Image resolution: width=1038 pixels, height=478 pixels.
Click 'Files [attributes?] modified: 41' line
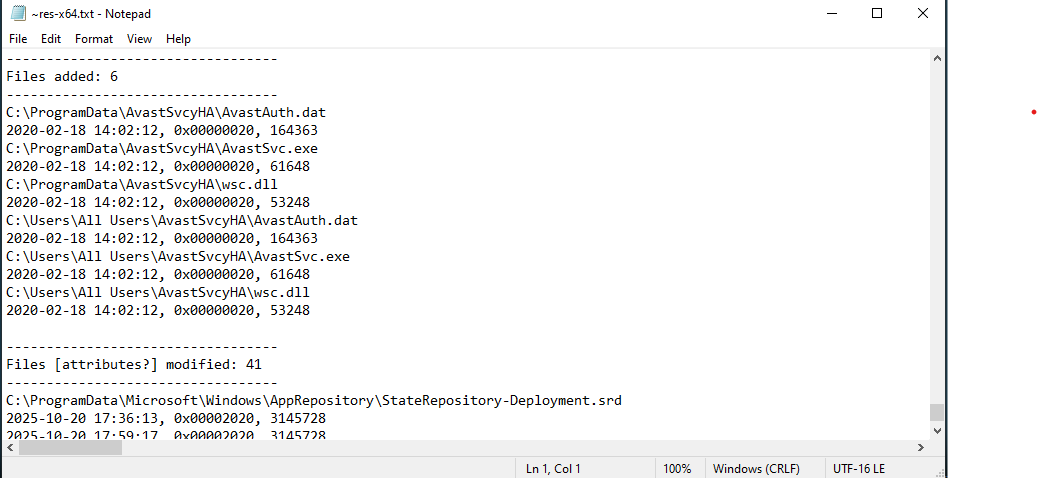(x=134, y=364)
